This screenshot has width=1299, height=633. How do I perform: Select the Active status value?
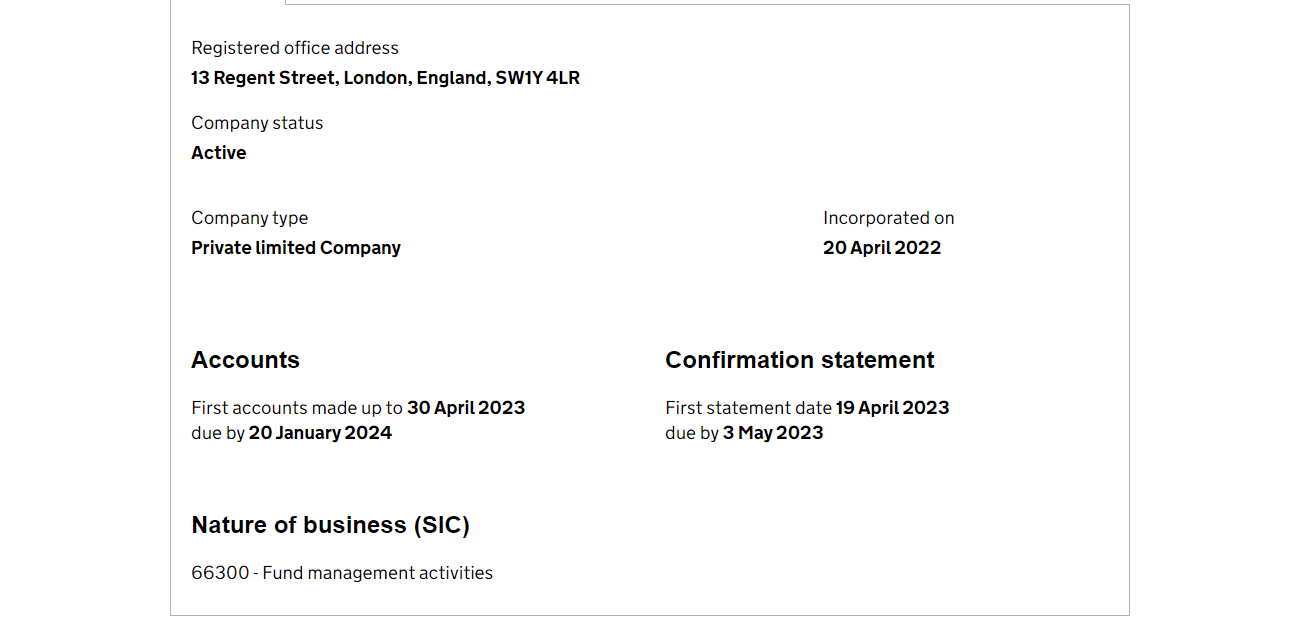click(x=219, y=153)
